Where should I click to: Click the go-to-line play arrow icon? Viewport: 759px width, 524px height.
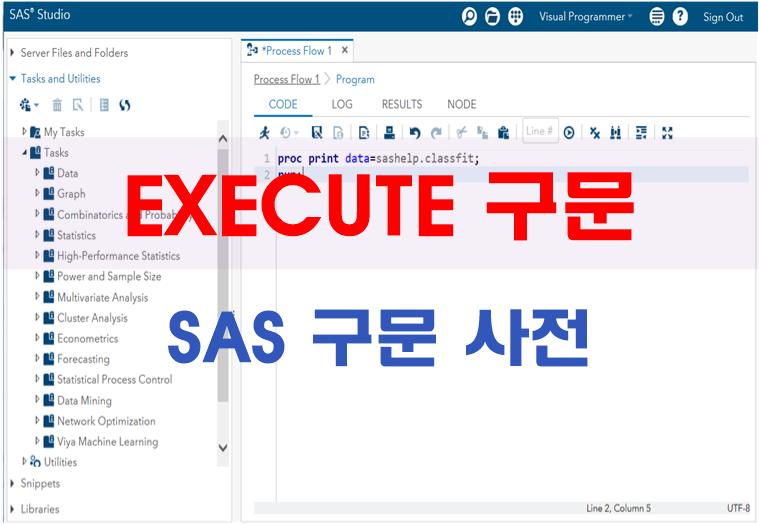tap(569, 132)
